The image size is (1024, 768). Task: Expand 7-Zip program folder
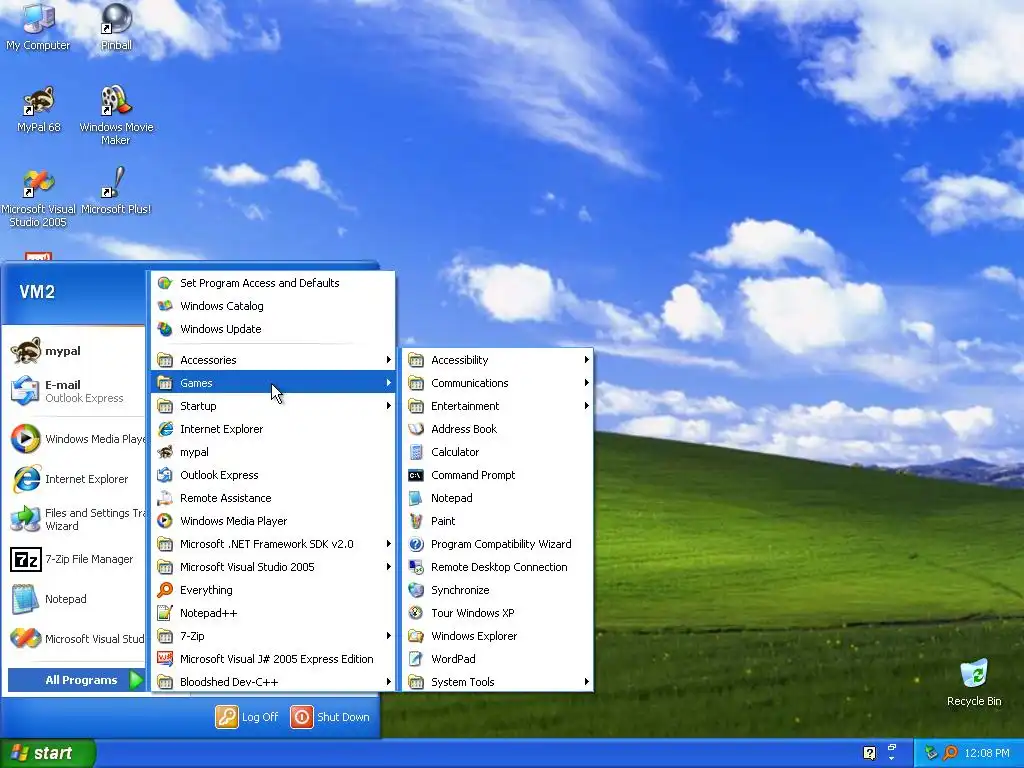click(x=273, y=636)
